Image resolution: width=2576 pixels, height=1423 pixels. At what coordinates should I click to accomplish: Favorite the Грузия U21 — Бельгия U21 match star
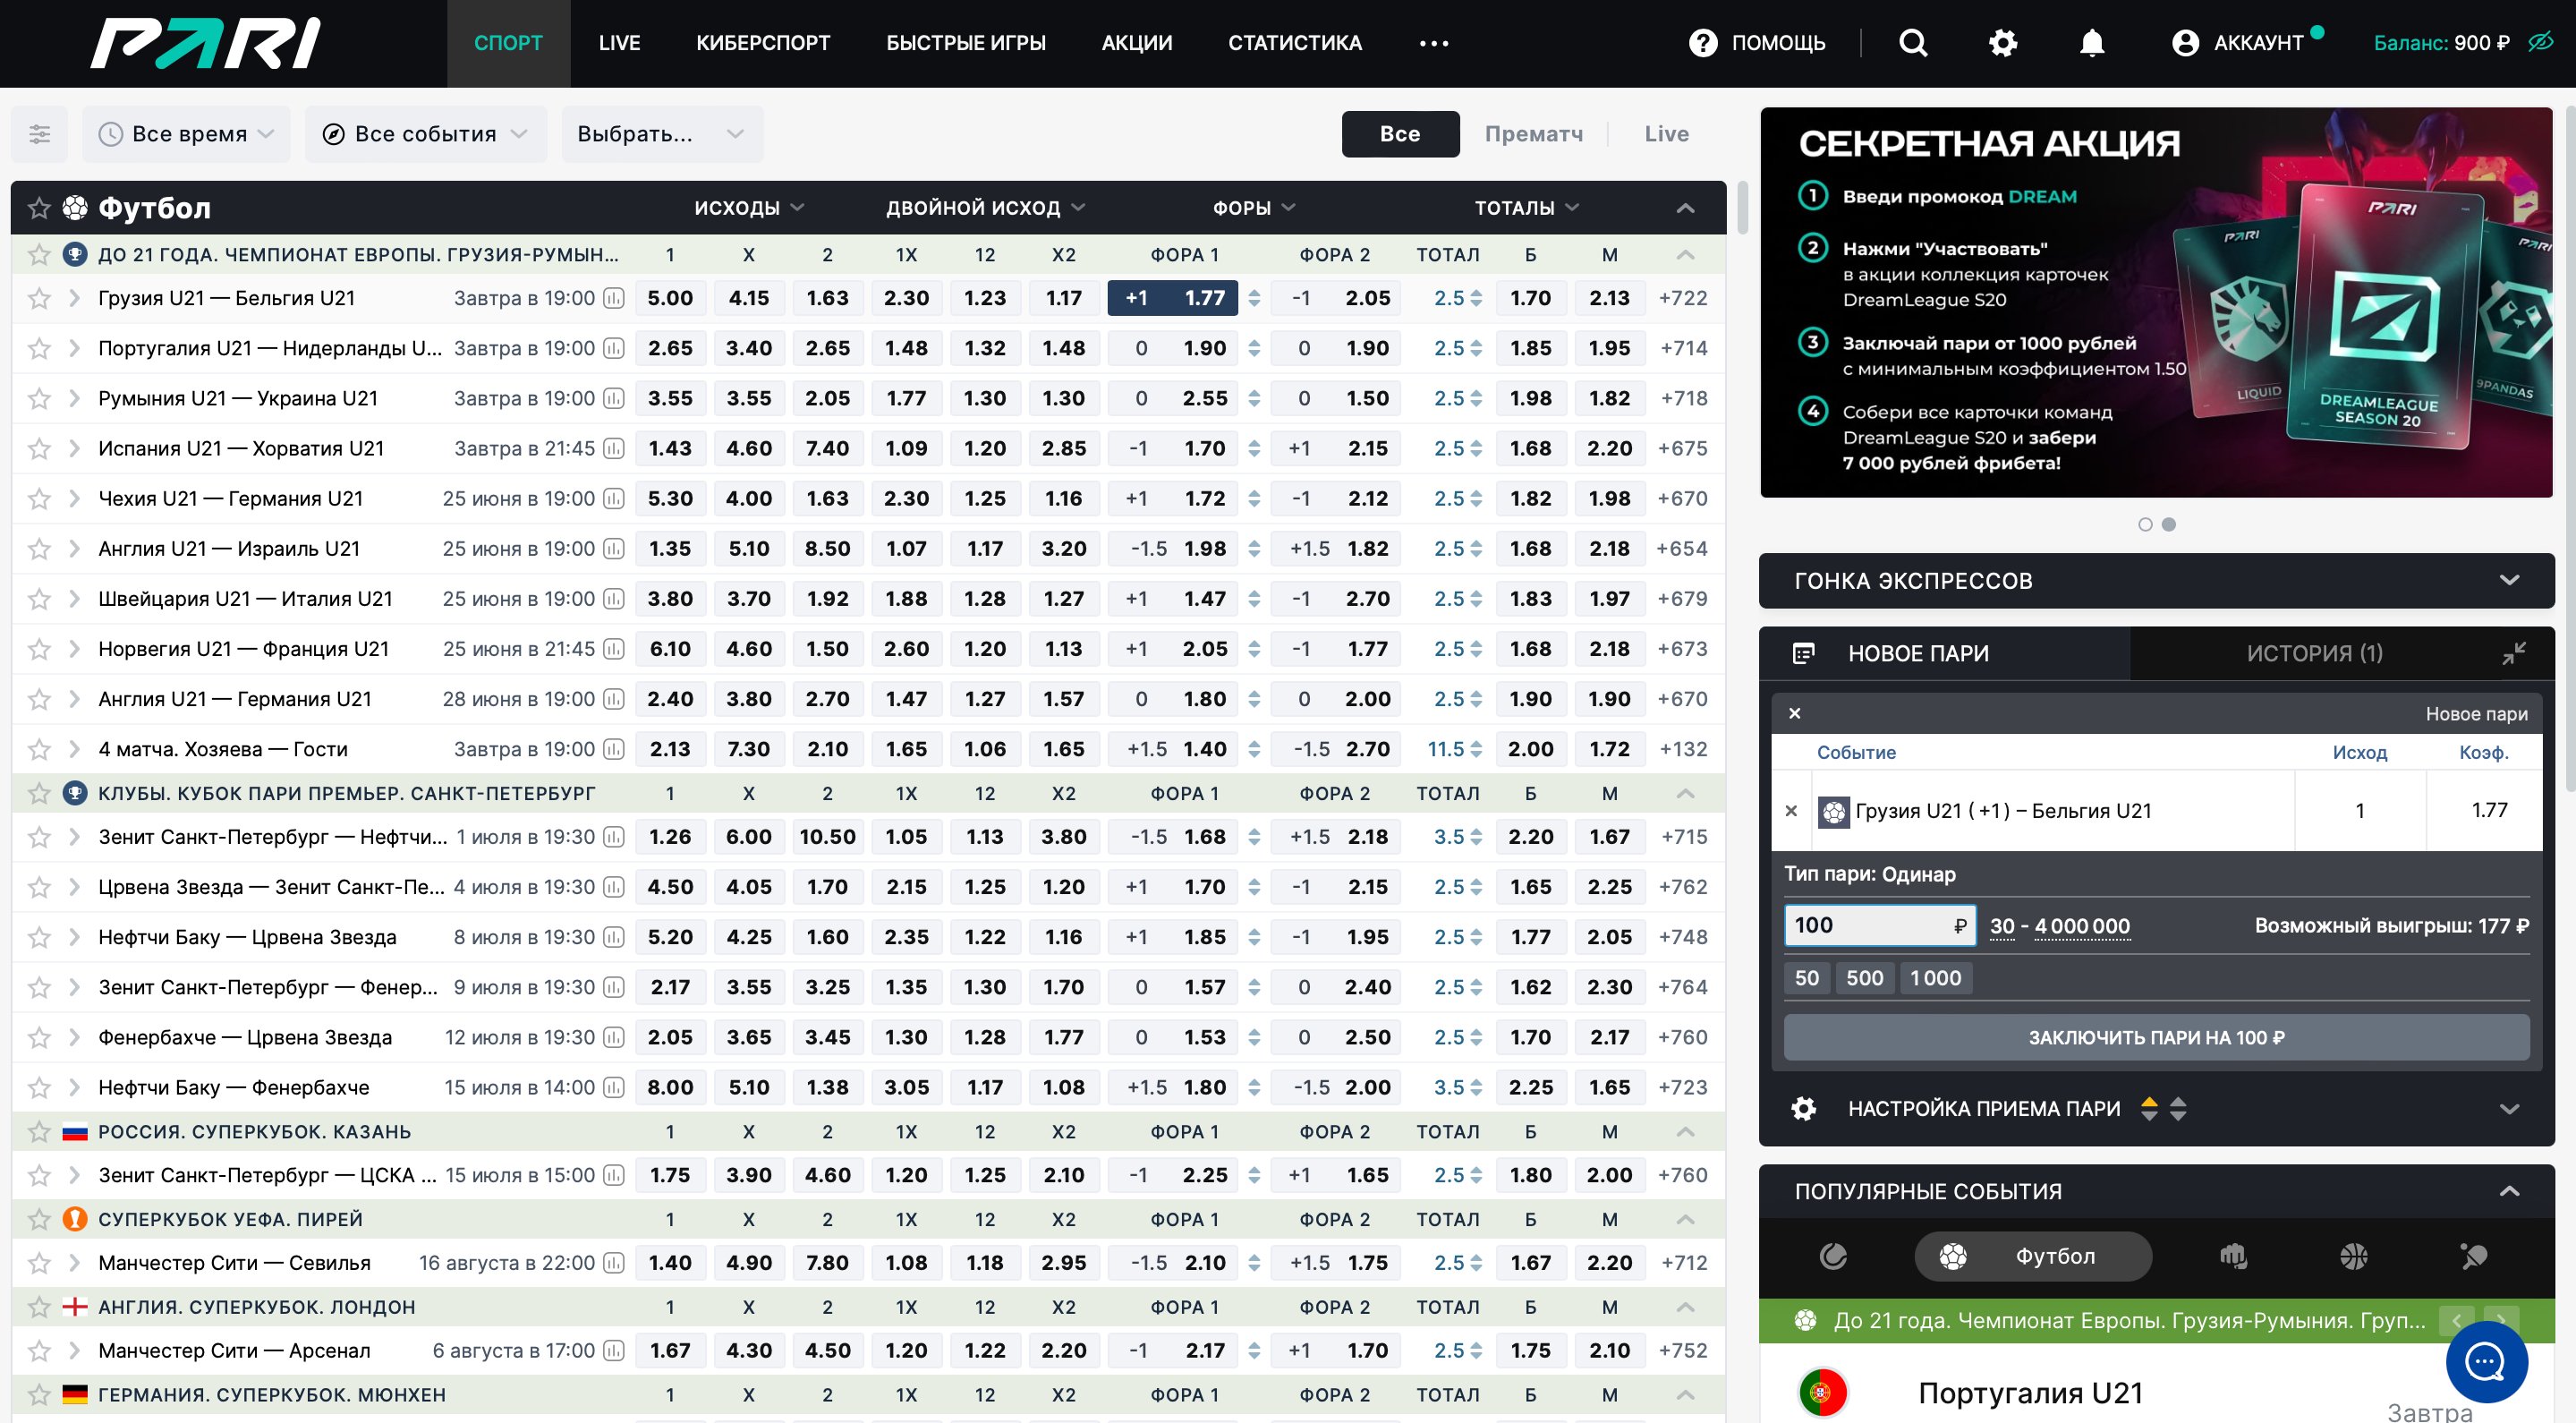[39, 298]
